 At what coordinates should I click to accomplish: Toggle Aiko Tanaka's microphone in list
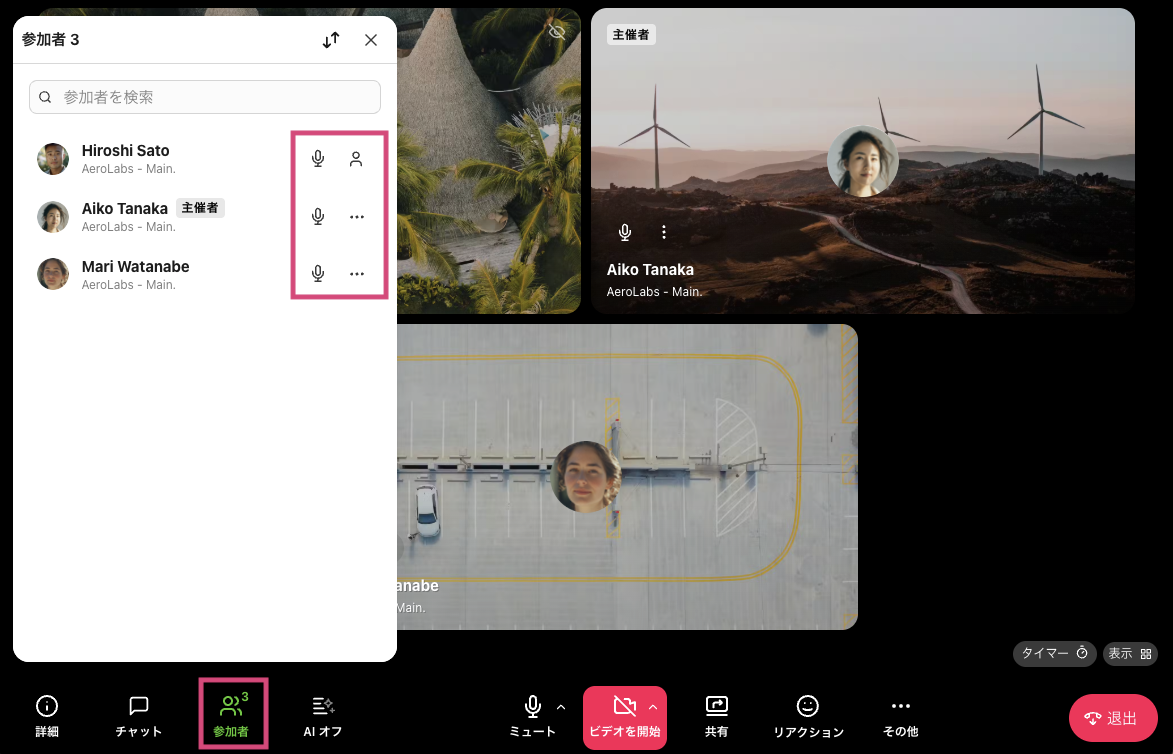tap(318, 216)
